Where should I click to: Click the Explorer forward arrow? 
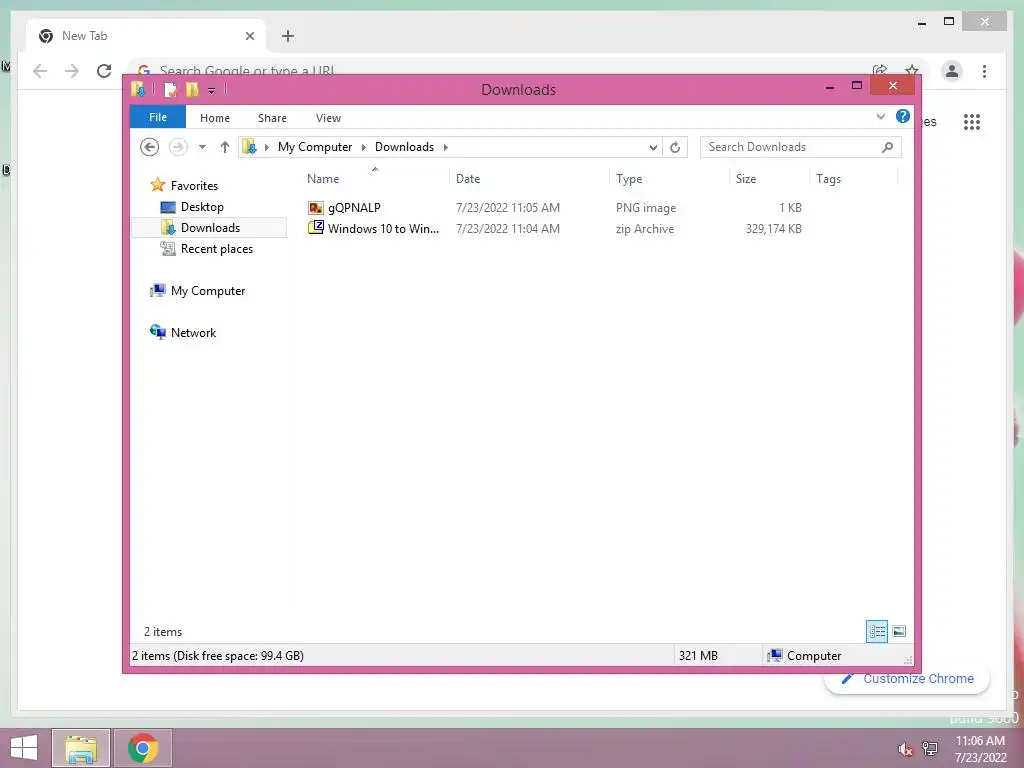click(x=178, y=147)
